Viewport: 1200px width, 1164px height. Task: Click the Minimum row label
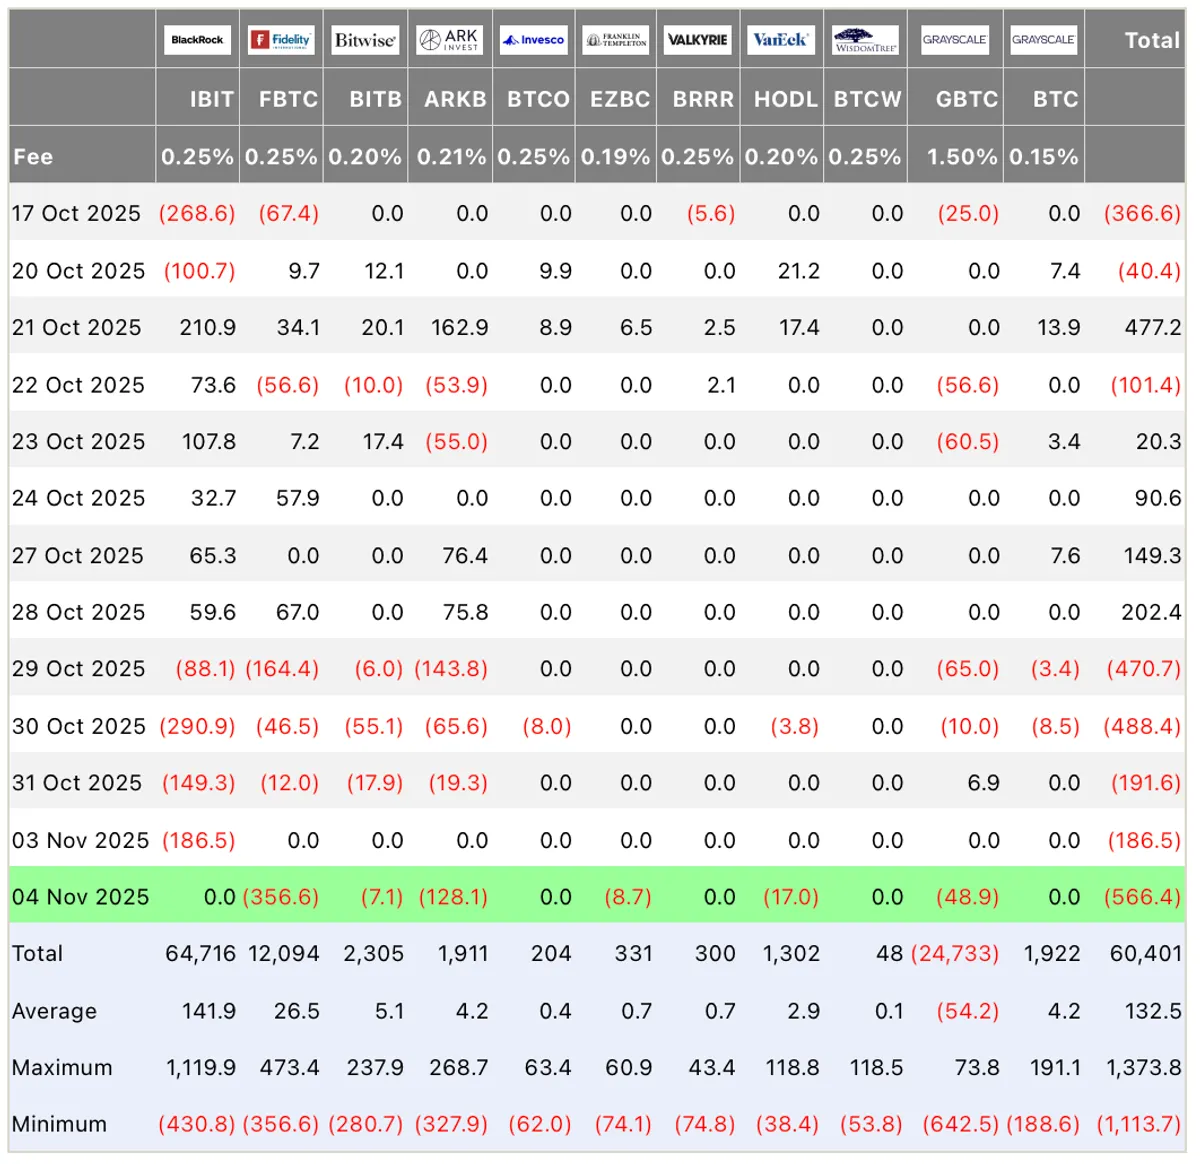pyautogui.click(x=59, y=1124)
